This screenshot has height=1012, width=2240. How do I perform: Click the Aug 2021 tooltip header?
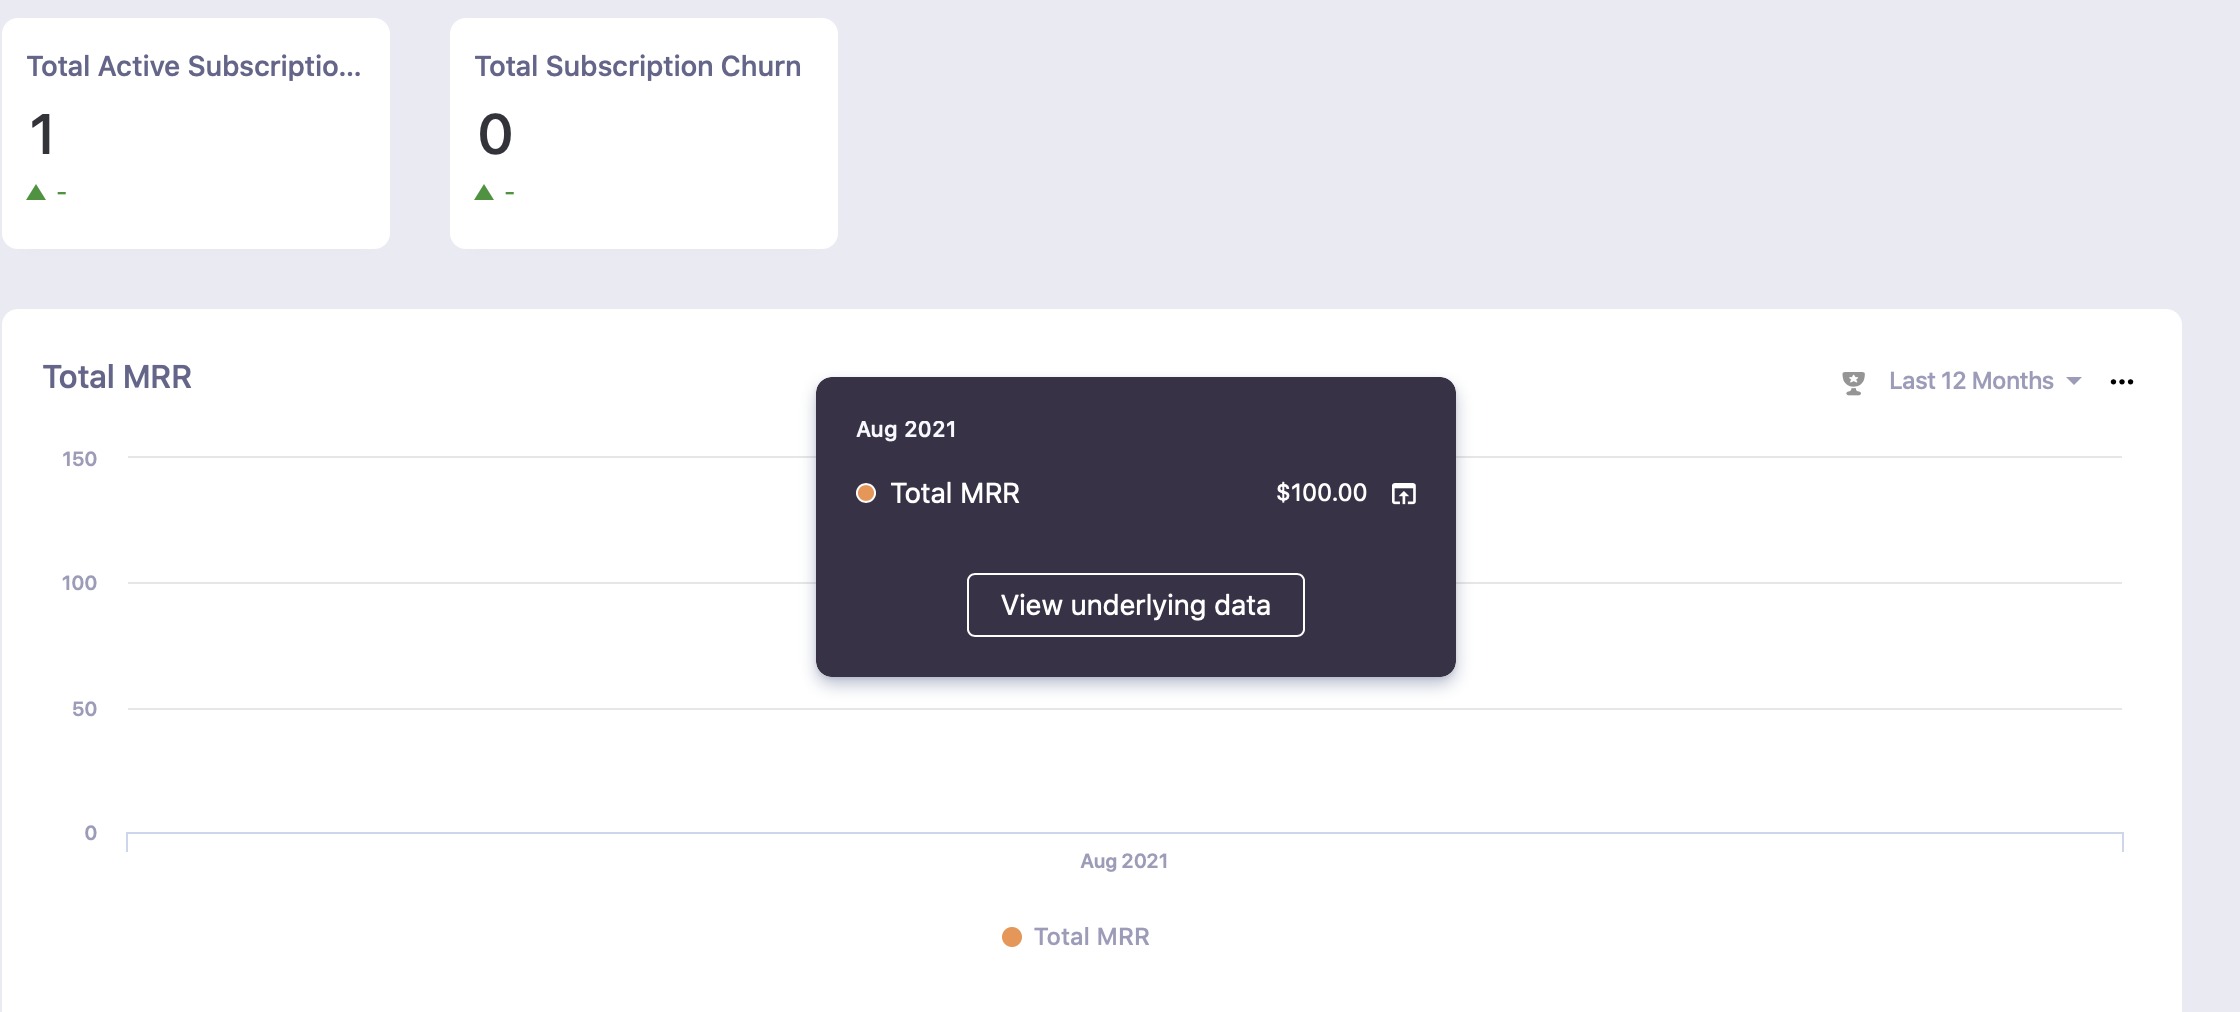coord(906,429)
